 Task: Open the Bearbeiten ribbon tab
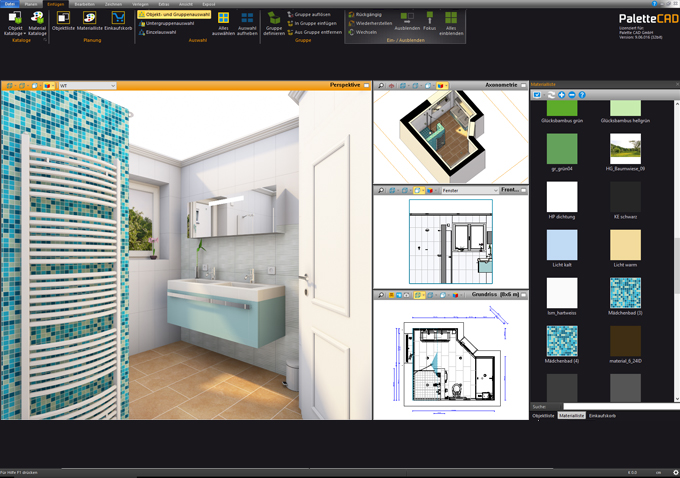[x=85, y=4]
